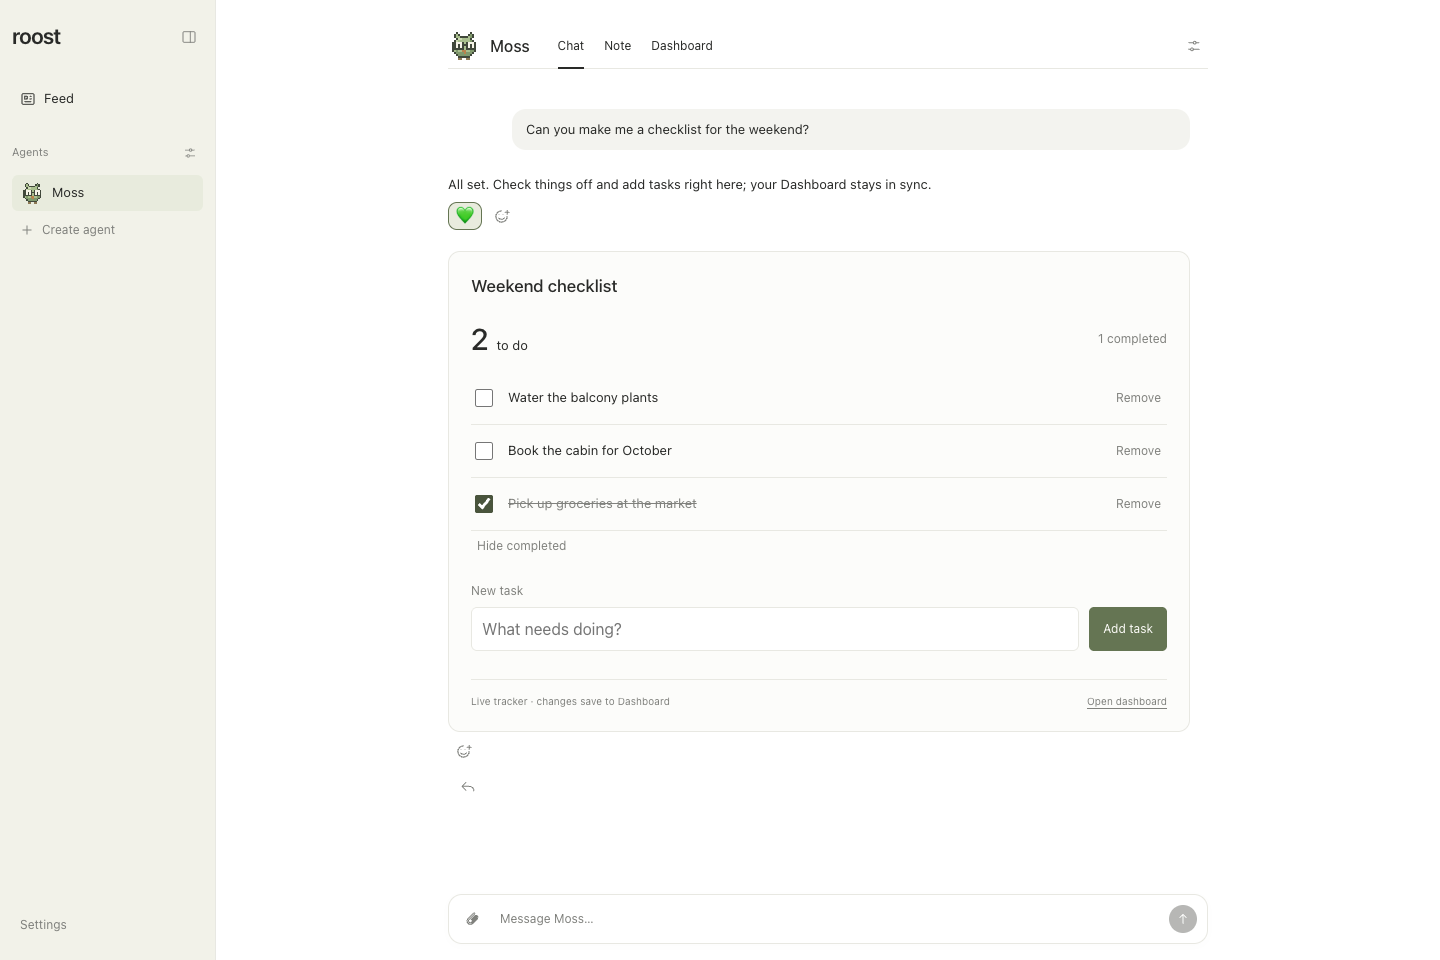The height and width of the screenshot is (960, 1440).
Task: Check off Water the balcony plants
Action: [x=484, y=398]
